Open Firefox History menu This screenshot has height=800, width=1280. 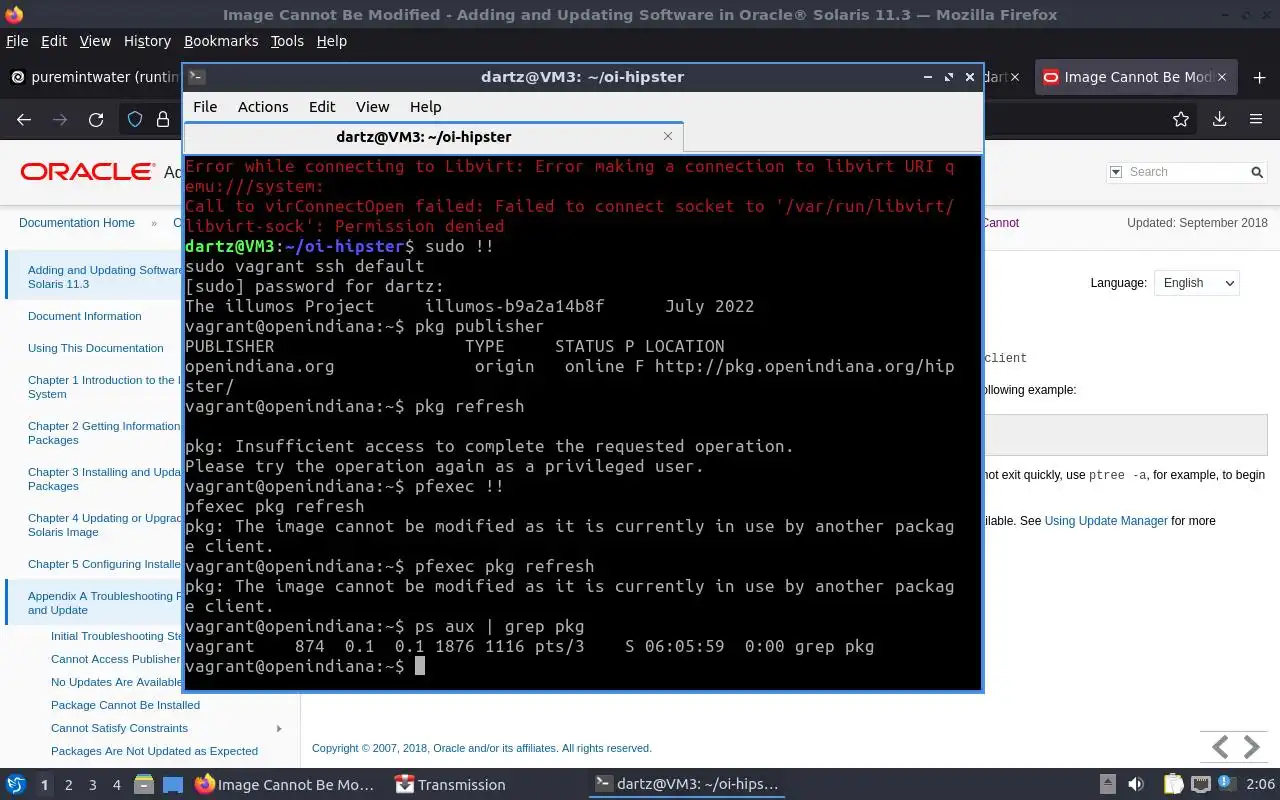pos(147,41)
